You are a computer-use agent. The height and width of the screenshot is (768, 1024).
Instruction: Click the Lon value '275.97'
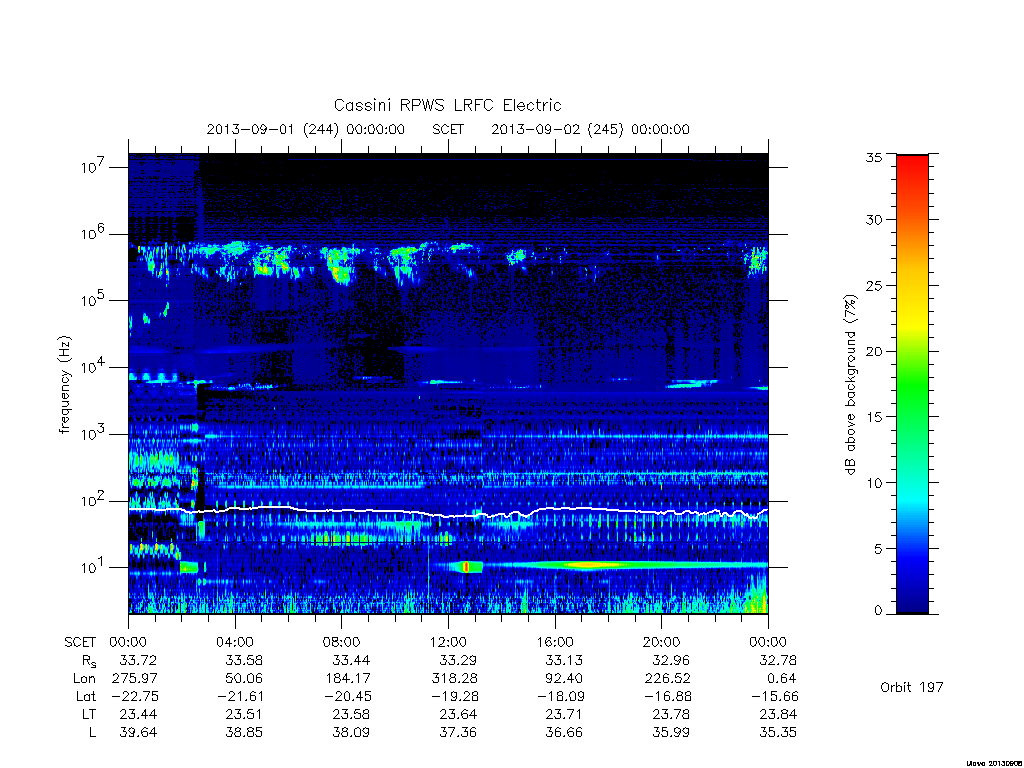135,679
